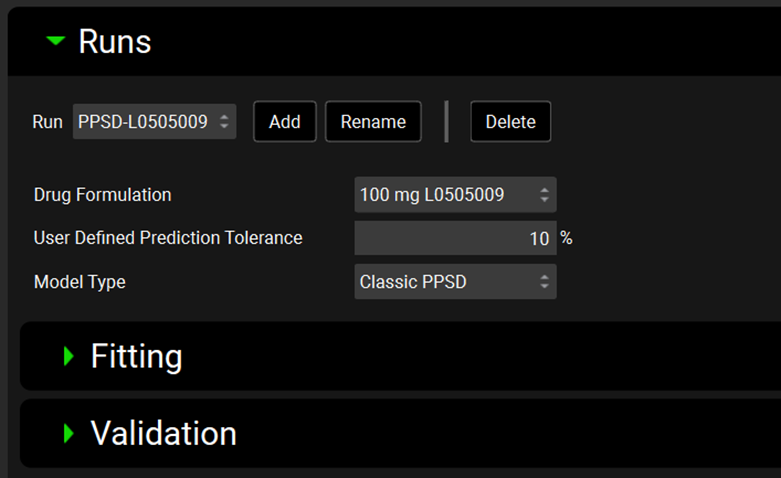
Task: Rename the selected run
Action: 373,122
